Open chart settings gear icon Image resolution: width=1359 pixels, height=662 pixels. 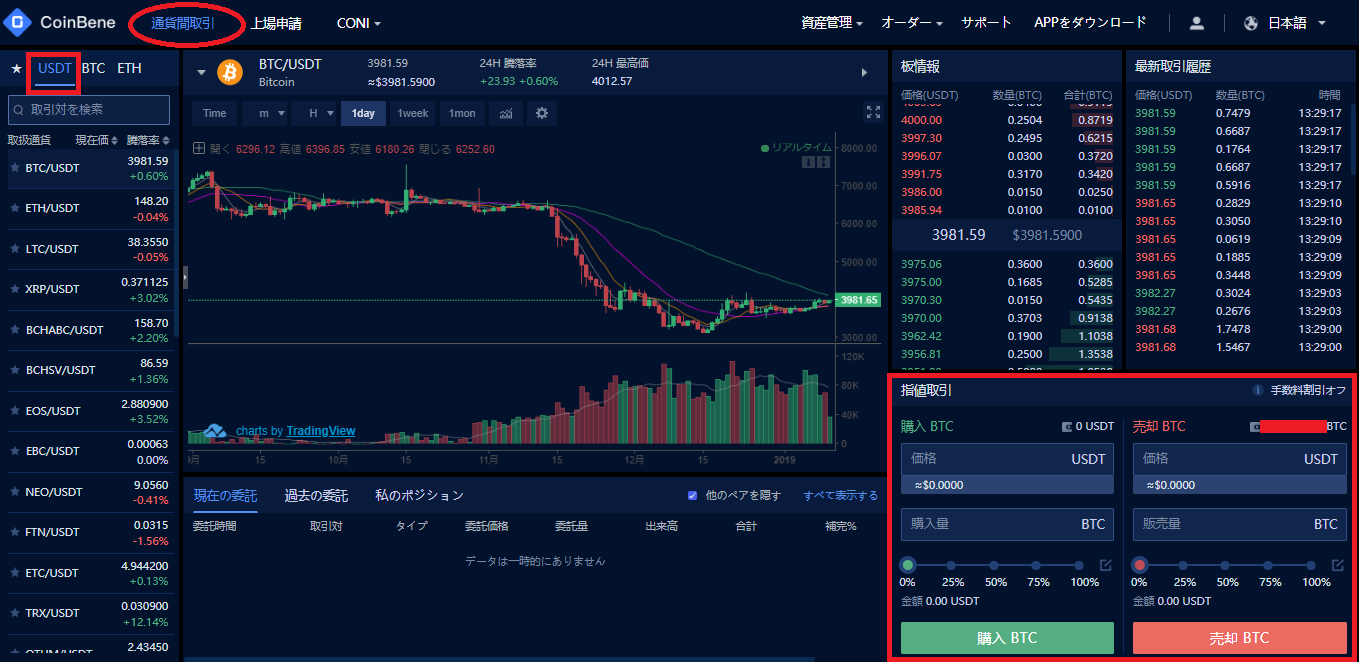pyautogui.click(x=542, y=113)
